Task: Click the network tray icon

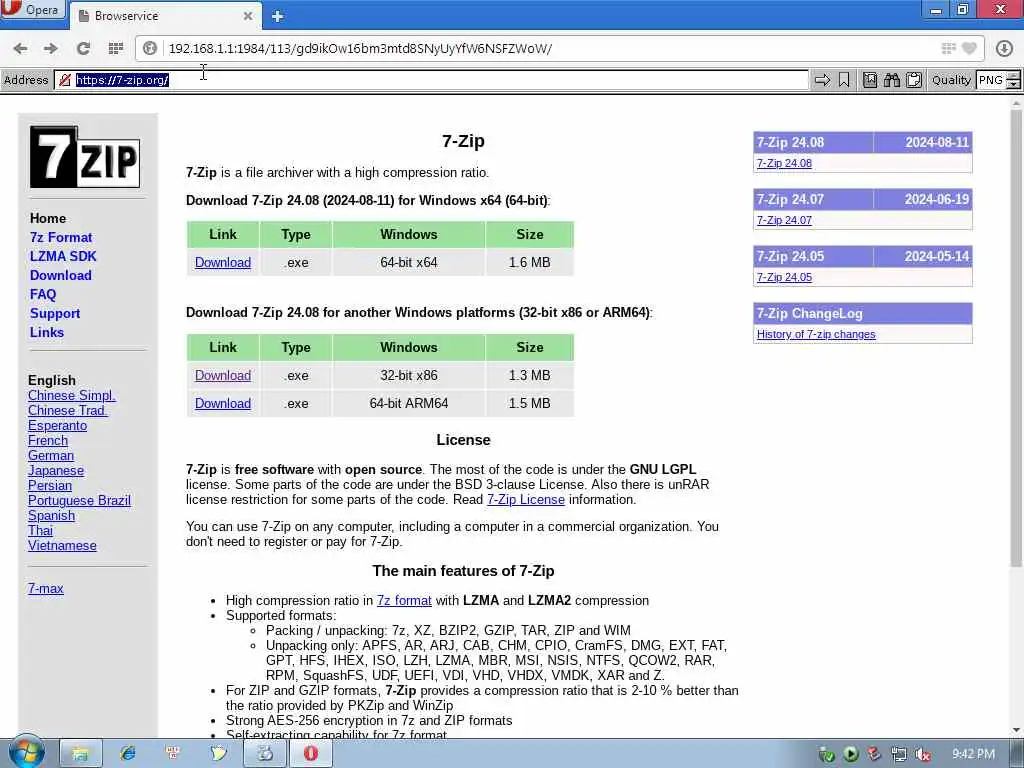Action: 899,755
